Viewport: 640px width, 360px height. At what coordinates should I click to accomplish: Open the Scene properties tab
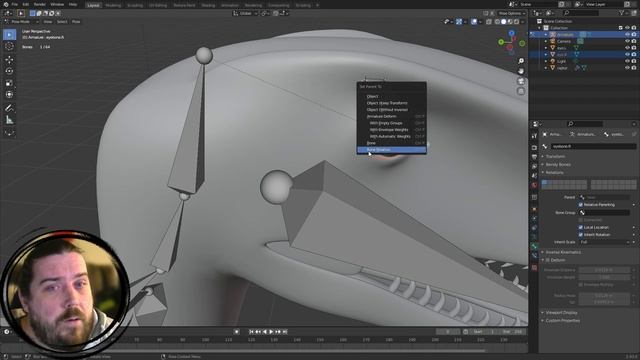coord(534,176)
